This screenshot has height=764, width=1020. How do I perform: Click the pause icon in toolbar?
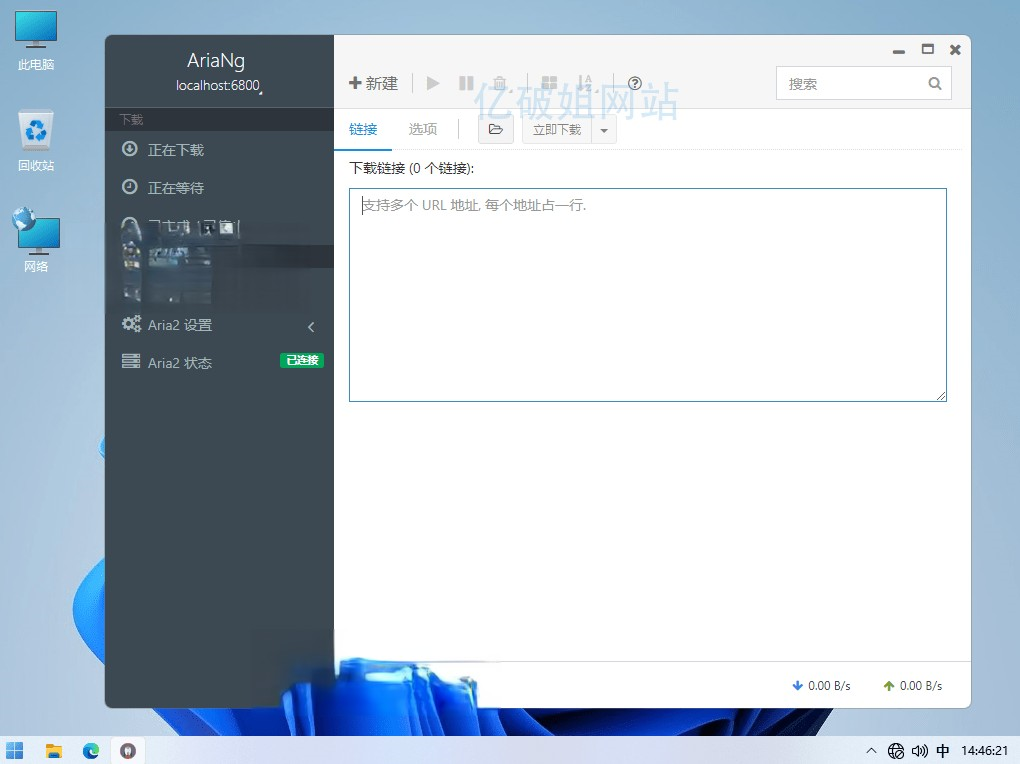click(x=466, y=83)
